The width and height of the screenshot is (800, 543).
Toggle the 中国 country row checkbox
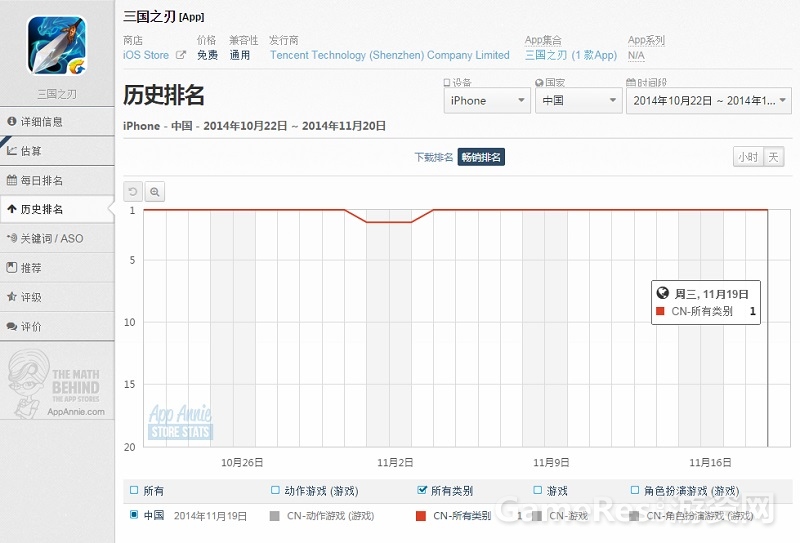(x=134, y=514)
